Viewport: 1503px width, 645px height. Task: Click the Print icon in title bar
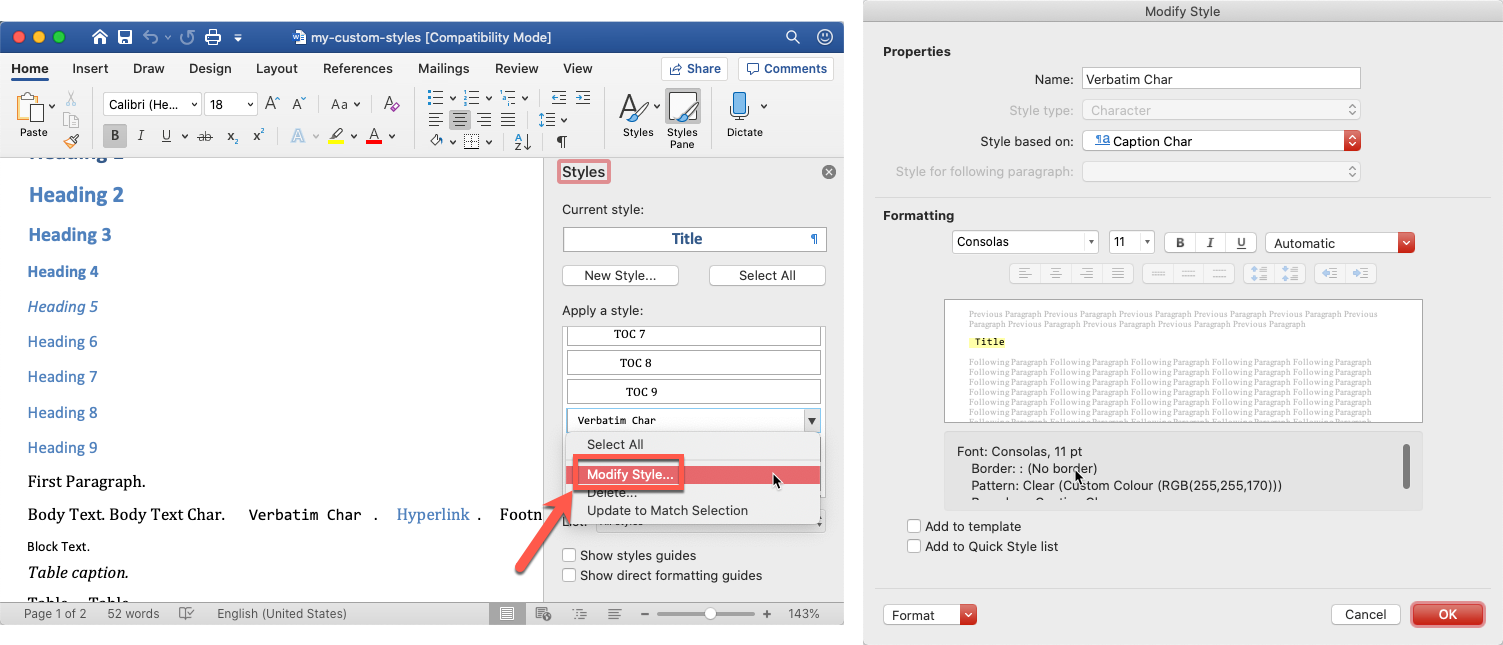pos(212,37)
